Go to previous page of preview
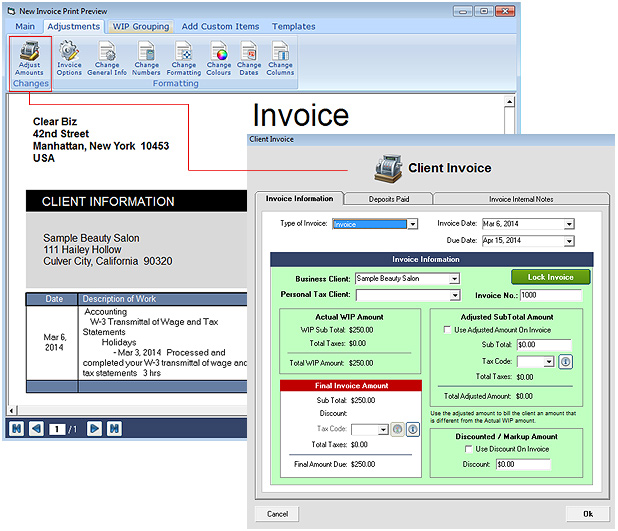 click(x=36, y=429)
